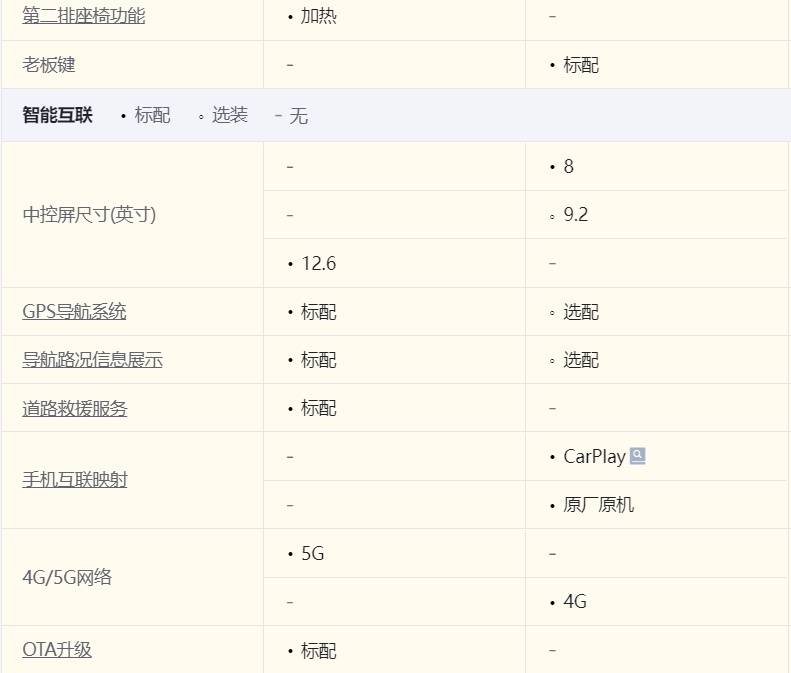Click 标配 value in GPS导航系统 row
Screen dimensions: 791x673
pyautogui.click(x=319, y=312)
